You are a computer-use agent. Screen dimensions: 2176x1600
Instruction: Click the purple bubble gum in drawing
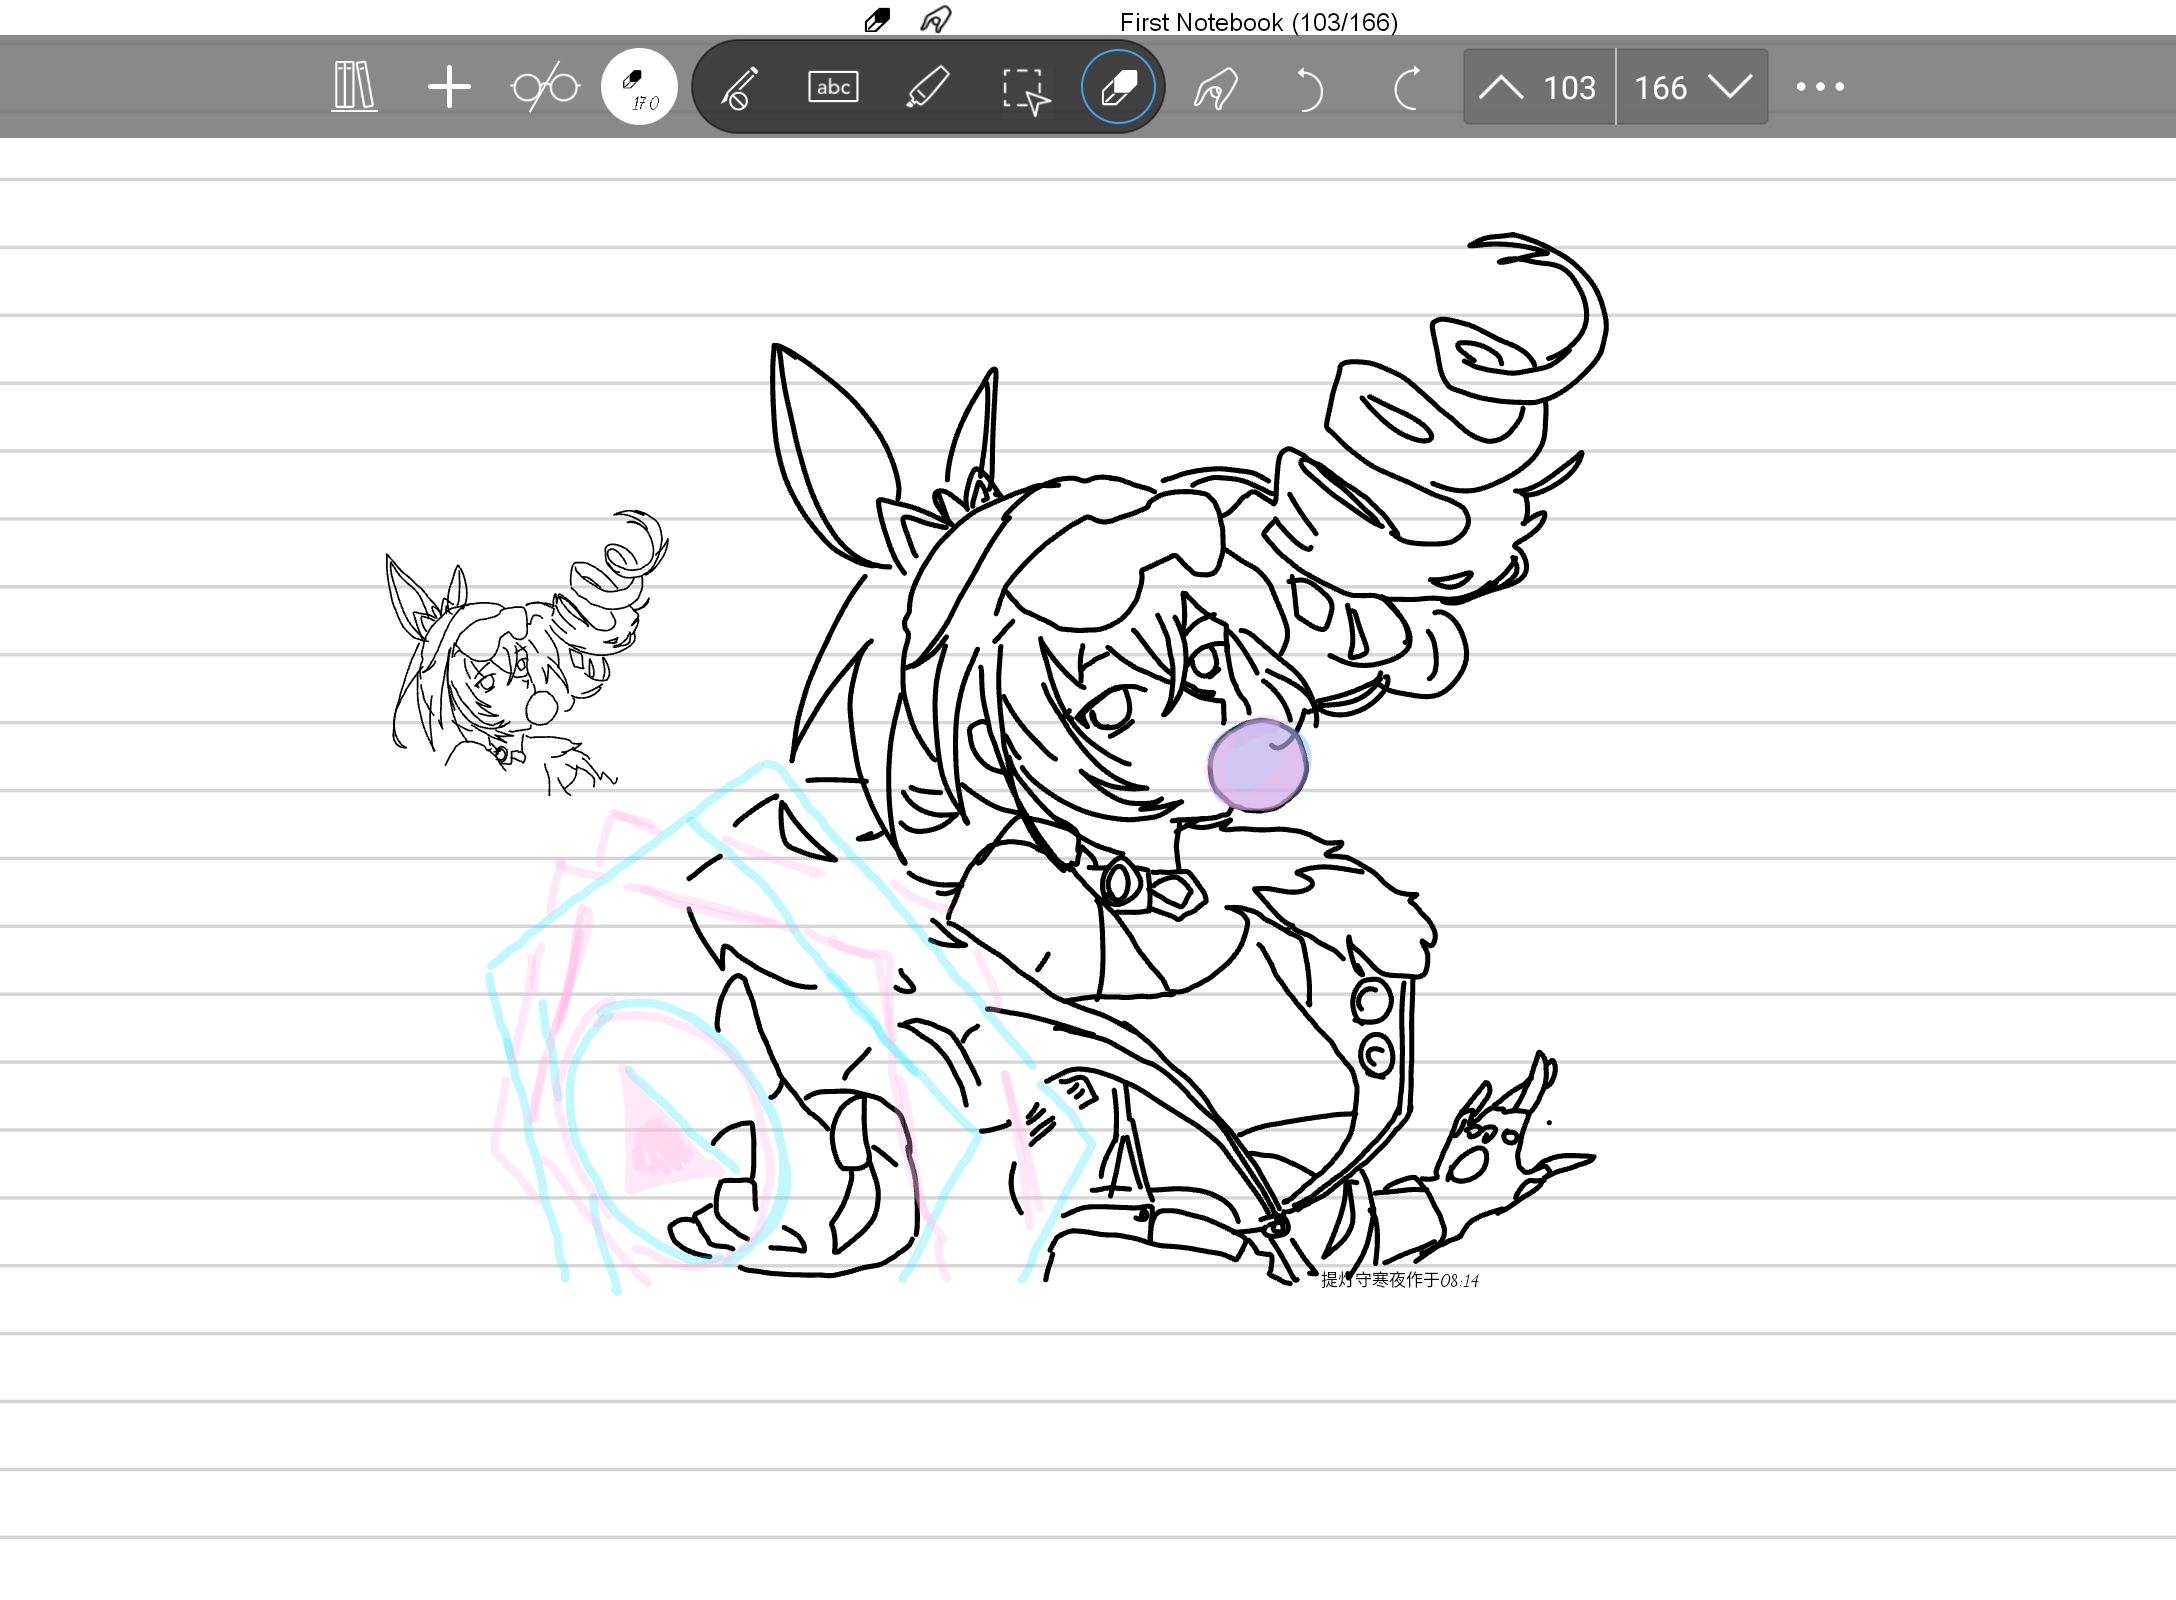[1258, 765]
